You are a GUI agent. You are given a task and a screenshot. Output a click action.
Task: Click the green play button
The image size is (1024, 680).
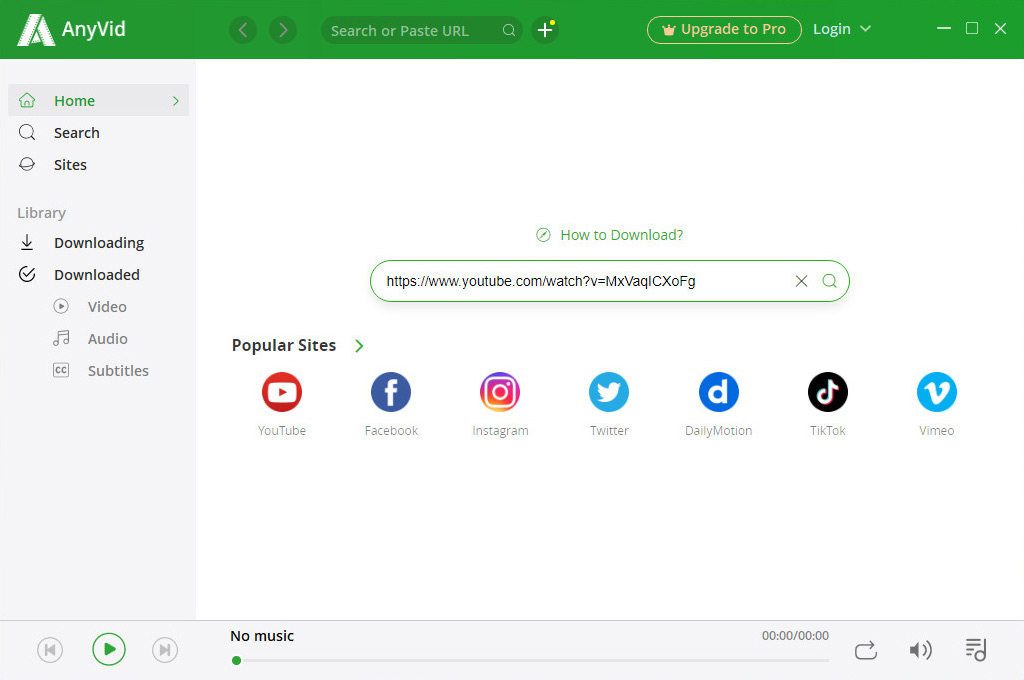click(109, 649)
